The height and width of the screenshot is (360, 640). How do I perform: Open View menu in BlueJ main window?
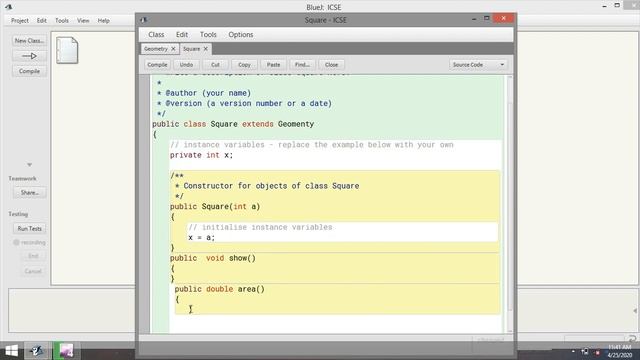pos(83,20)
